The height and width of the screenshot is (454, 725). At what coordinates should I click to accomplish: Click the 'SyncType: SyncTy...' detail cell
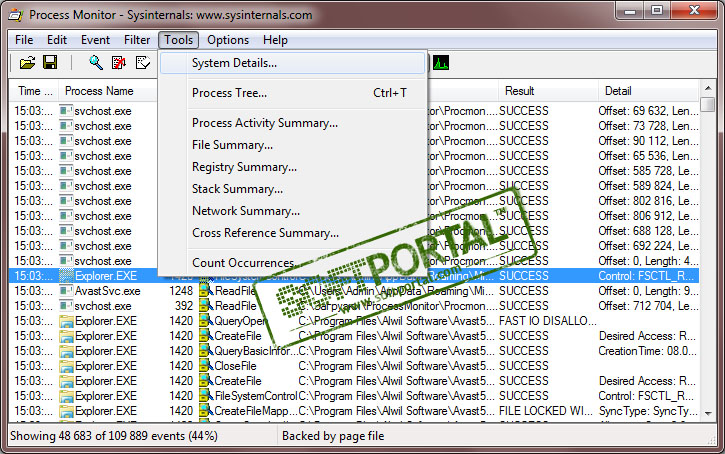(x=648, y=411)
